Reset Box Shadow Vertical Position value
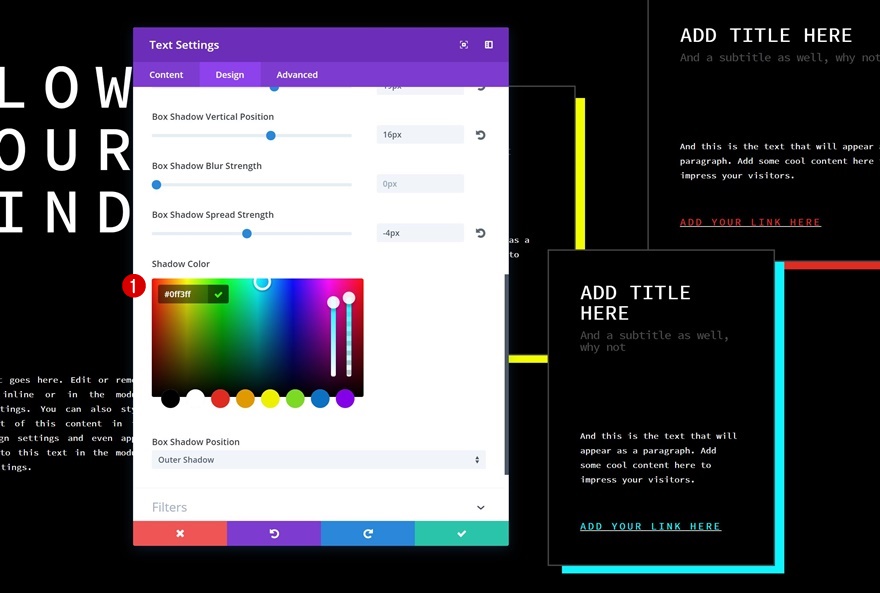The image size is (880, 593). 480,135
